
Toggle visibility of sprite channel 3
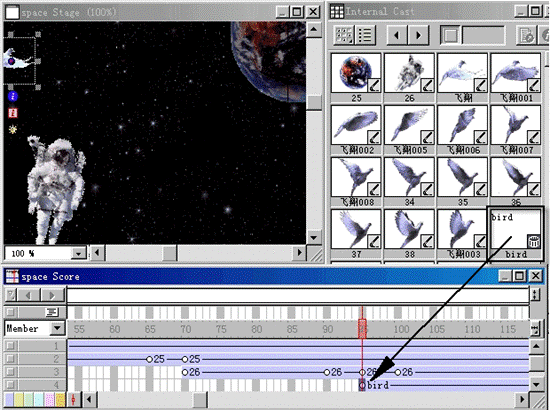tap(11, 372)
